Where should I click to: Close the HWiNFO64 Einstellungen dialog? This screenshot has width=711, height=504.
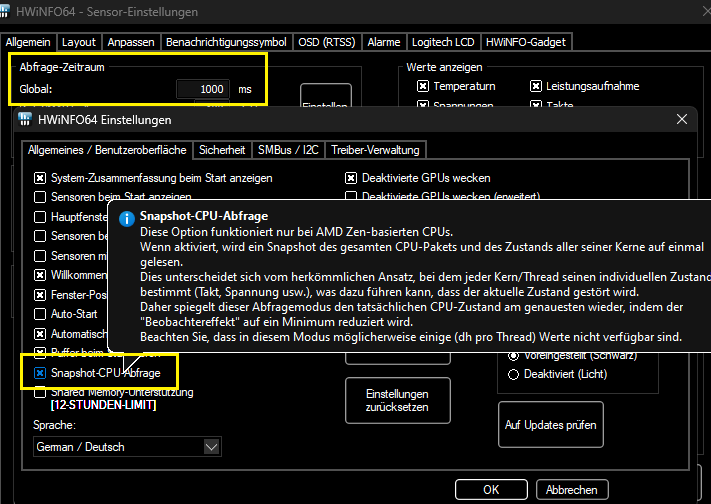click(682, 119)
